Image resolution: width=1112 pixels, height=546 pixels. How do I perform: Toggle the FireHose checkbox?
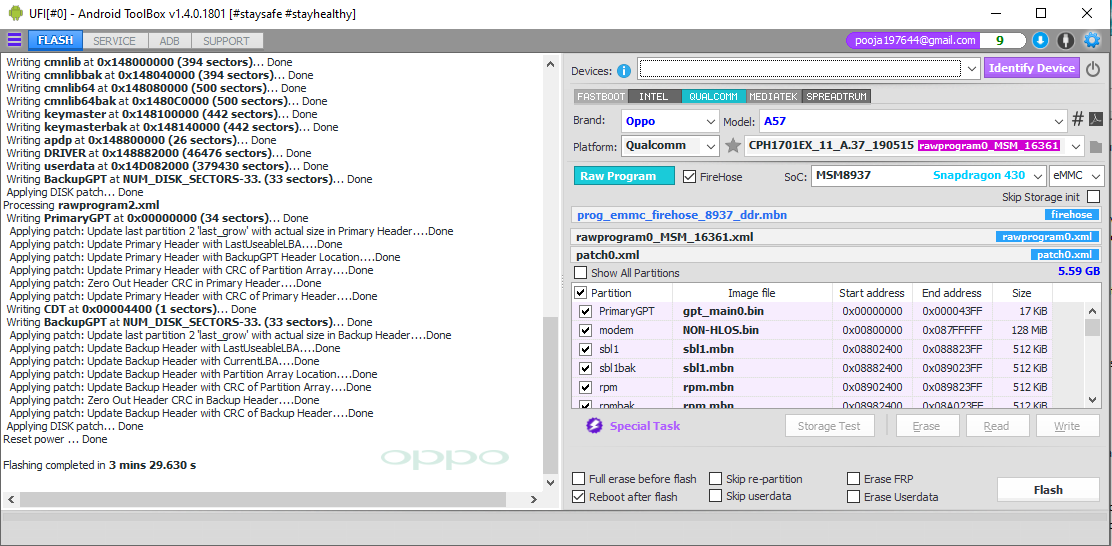pyautogui.click(x=689, y=177)
